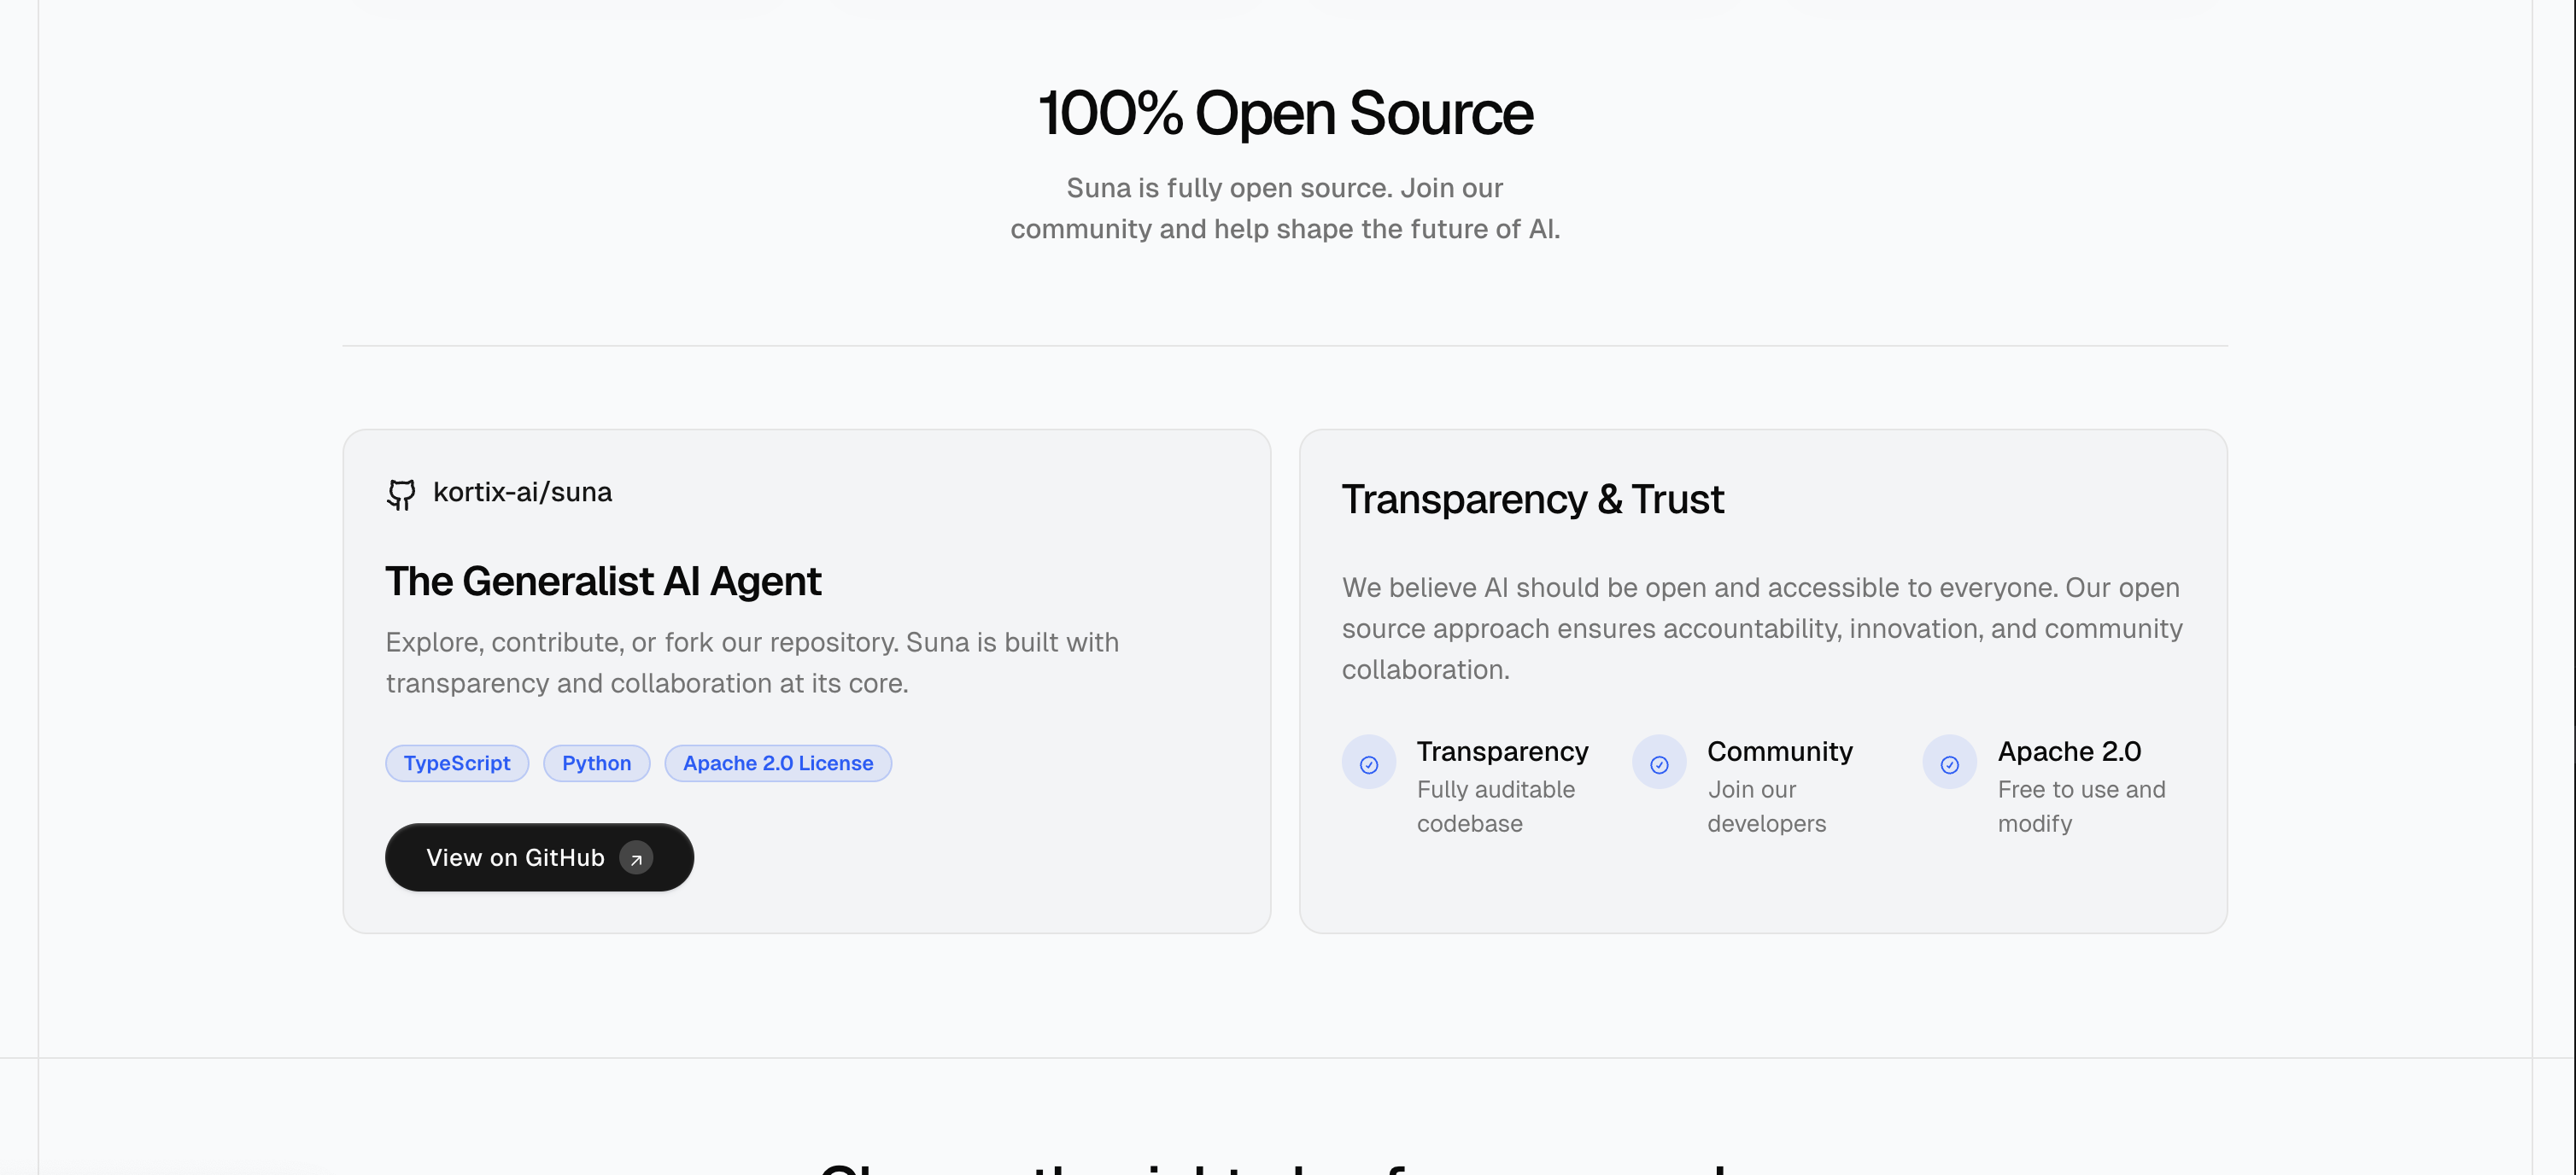Click the checkmark icon next to Transparency
2576x1175 pixels.
point(1368,763)
